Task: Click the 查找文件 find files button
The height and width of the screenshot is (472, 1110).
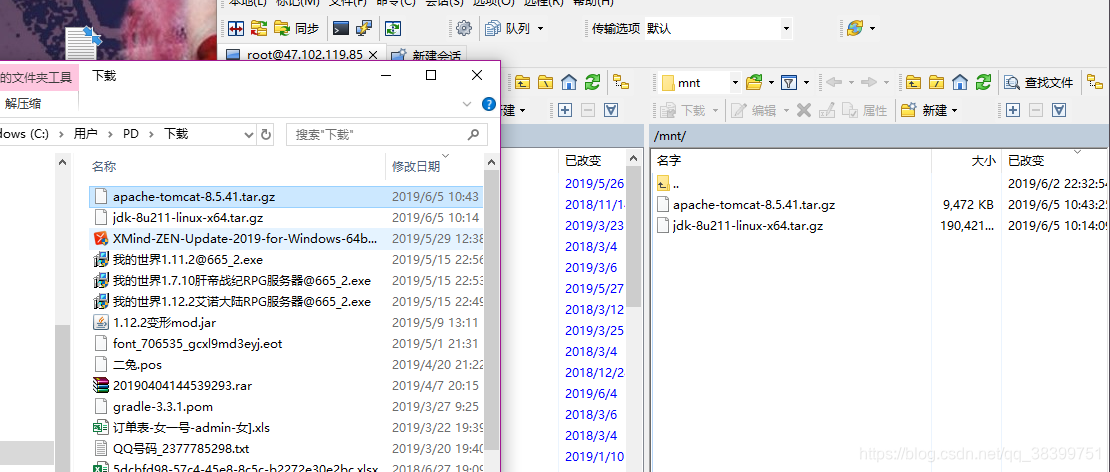Action: pyautogui.click(x=1039, y=83)
